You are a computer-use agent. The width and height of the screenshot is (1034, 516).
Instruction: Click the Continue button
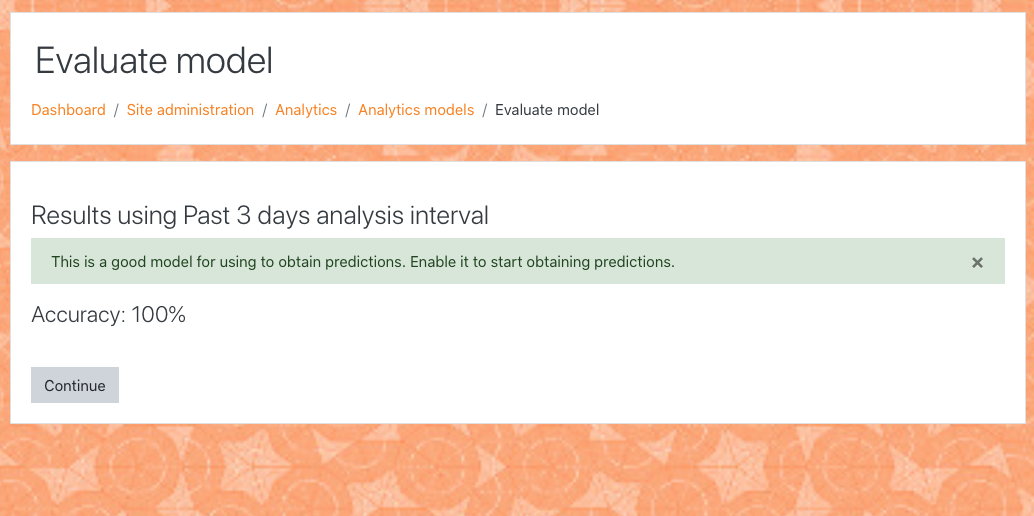coord(75,385)
